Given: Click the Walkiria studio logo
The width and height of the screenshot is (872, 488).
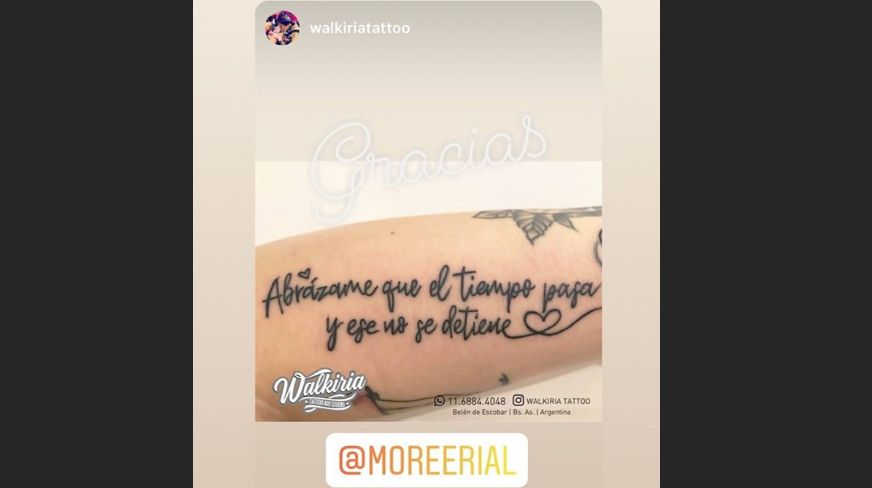Looking at the screenshot, I should [319, 389].
